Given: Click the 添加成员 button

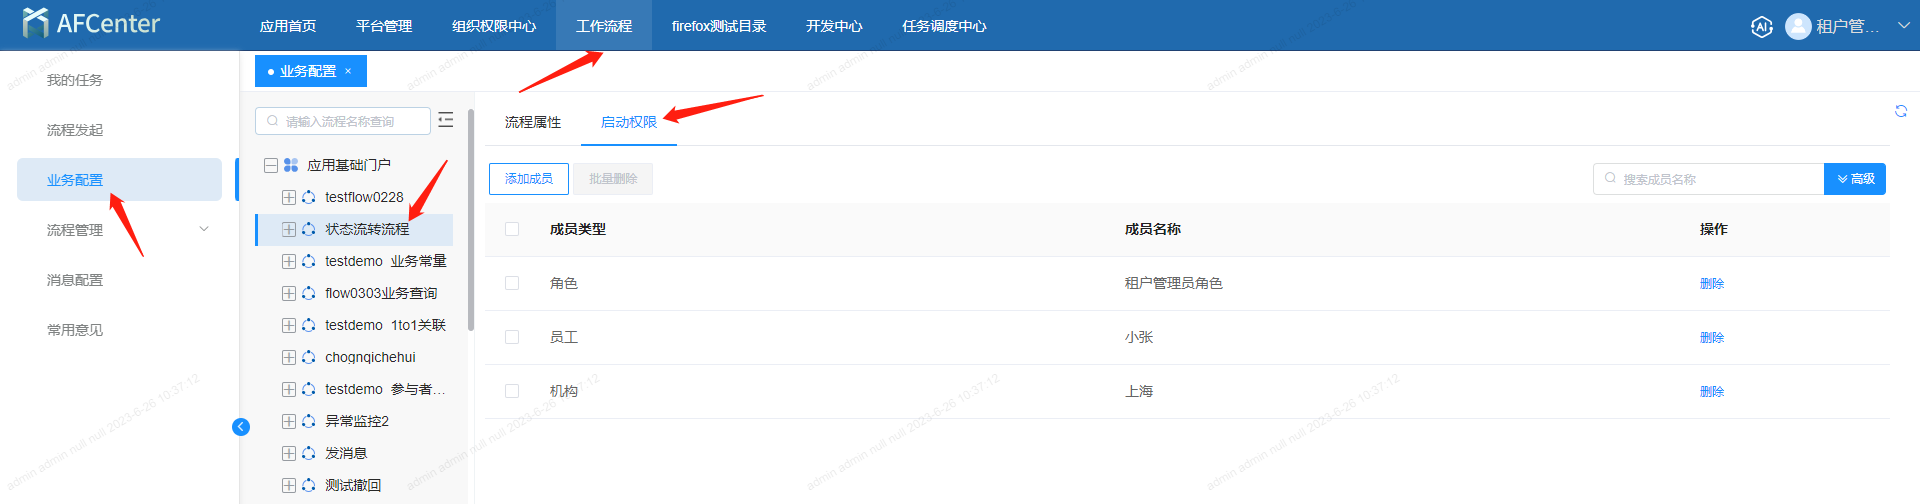Looking at the screenshot, I should click(x=529, y=179).
